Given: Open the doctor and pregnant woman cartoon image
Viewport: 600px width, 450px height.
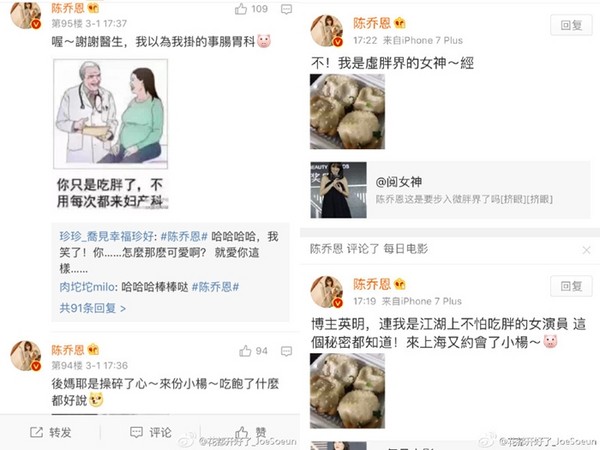Looking at the screenshot, I should click(111, 114).
